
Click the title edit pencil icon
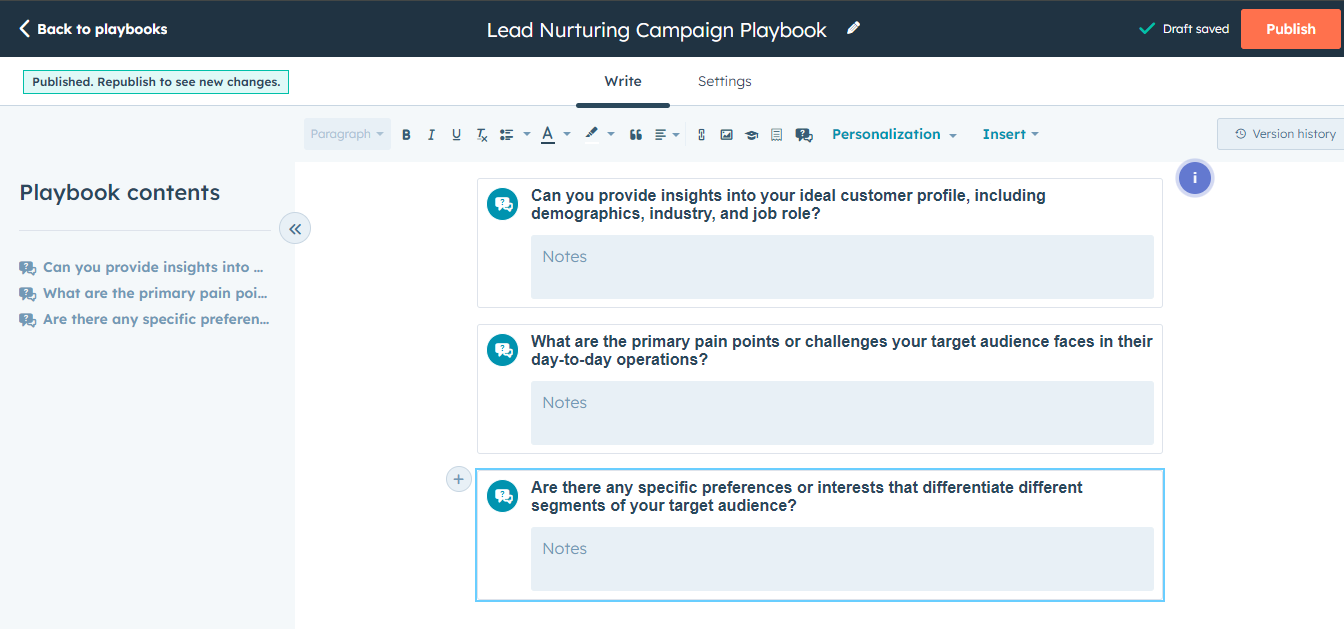[x=853, y=28]
